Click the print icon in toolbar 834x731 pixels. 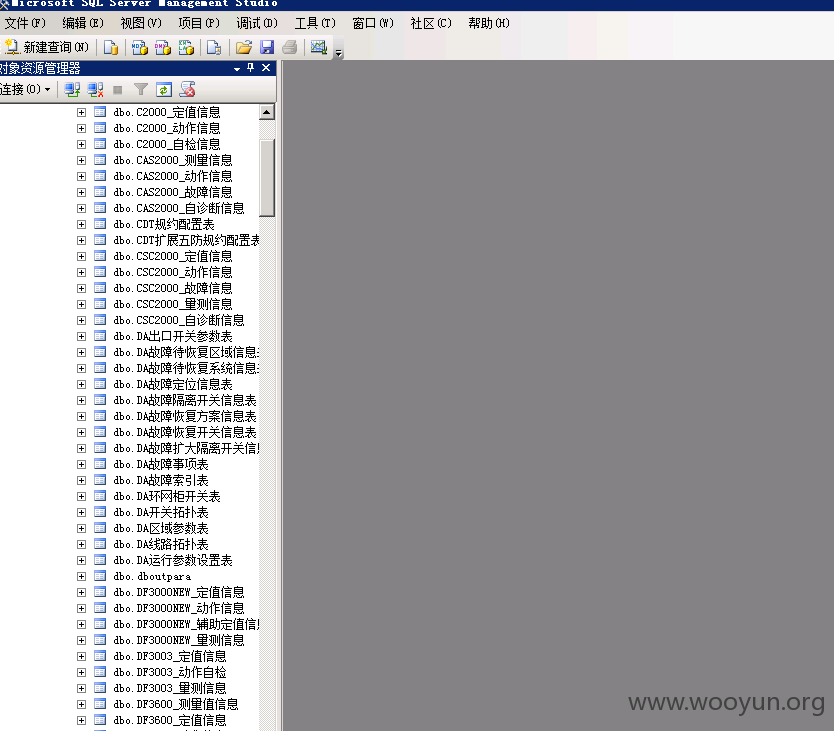(x=289, y=47)
